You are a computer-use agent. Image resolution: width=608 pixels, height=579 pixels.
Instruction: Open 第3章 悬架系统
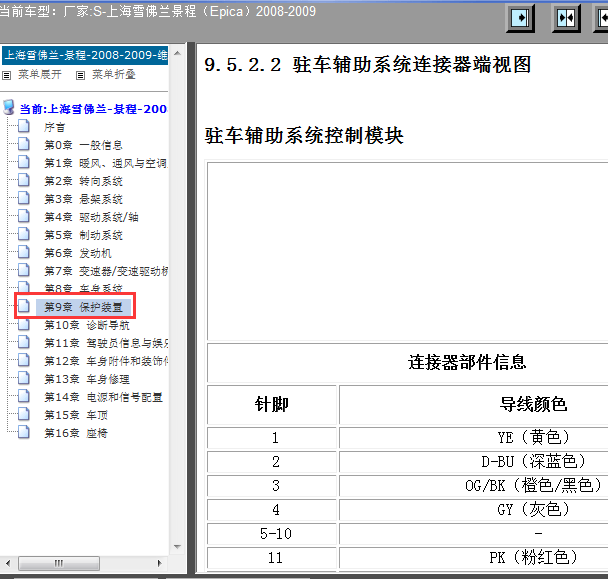[83, 199]
